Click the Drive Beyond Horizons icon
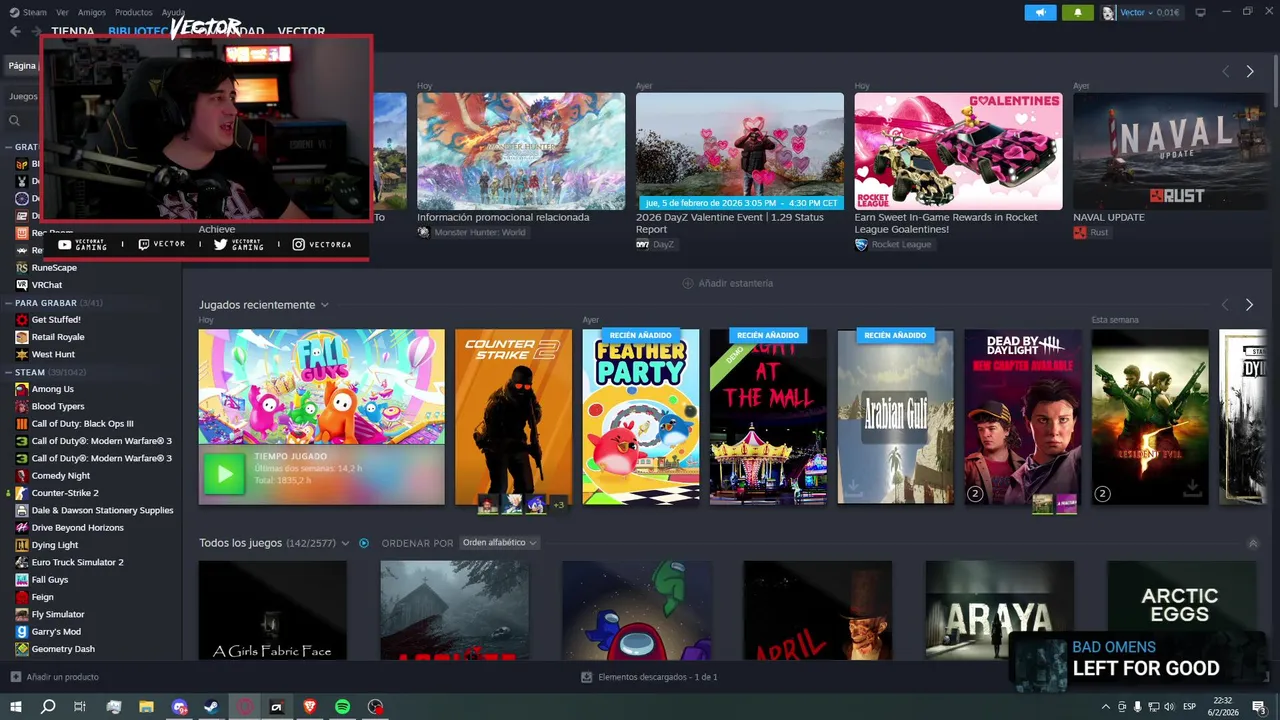This screenshot has width=1280, height=720. 22,528
